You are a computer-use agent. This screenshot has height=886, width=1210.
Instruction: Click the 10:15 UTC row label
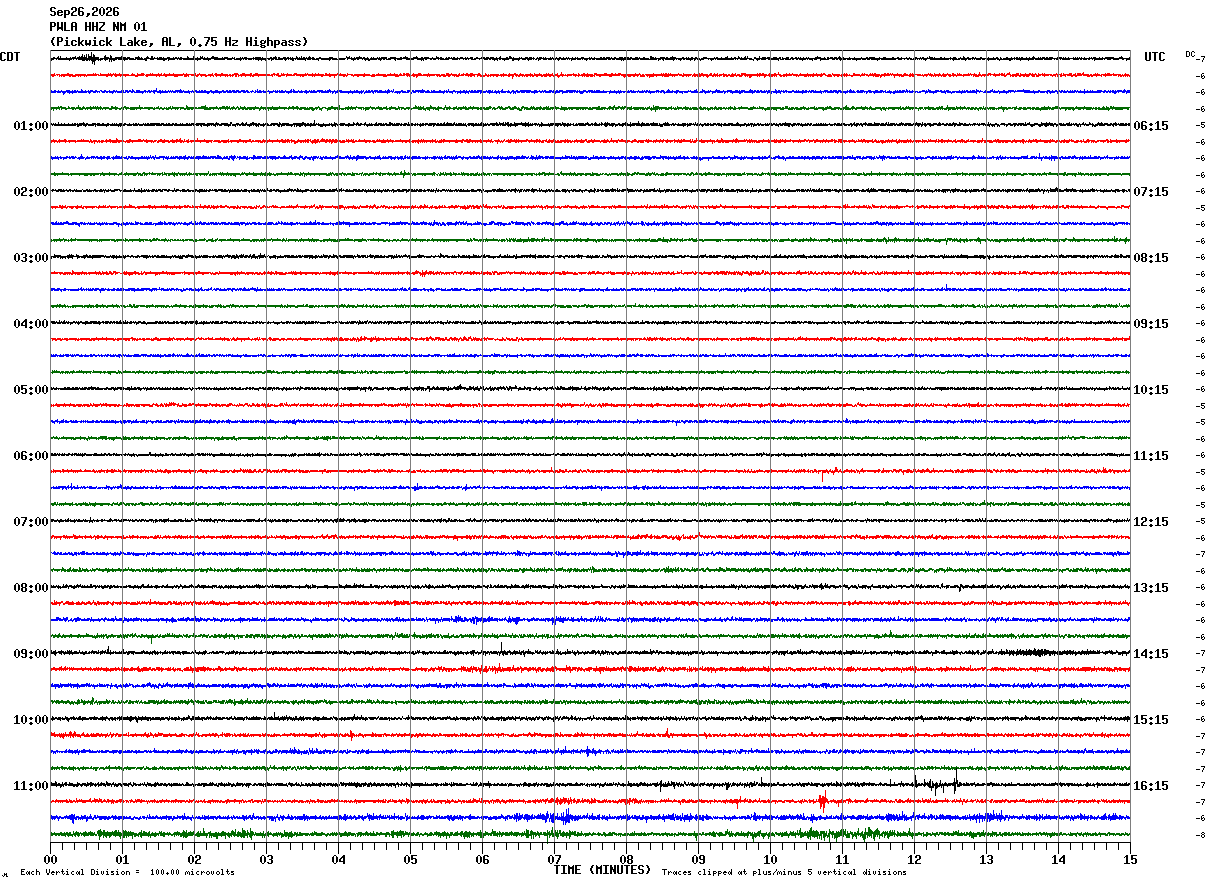(1151, 390)
